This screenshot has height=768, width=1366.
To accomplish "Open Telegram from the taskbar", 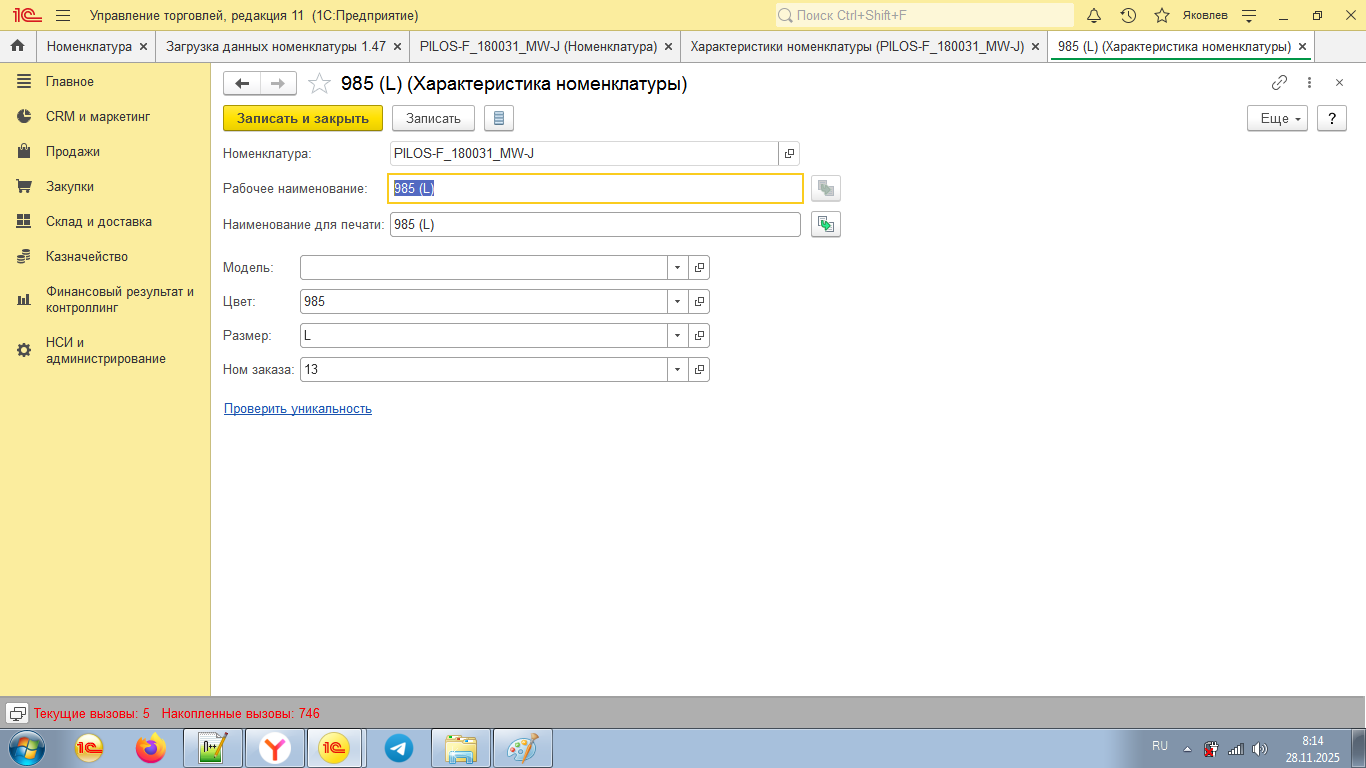I will pyautogui.click(x=399, y=748).
